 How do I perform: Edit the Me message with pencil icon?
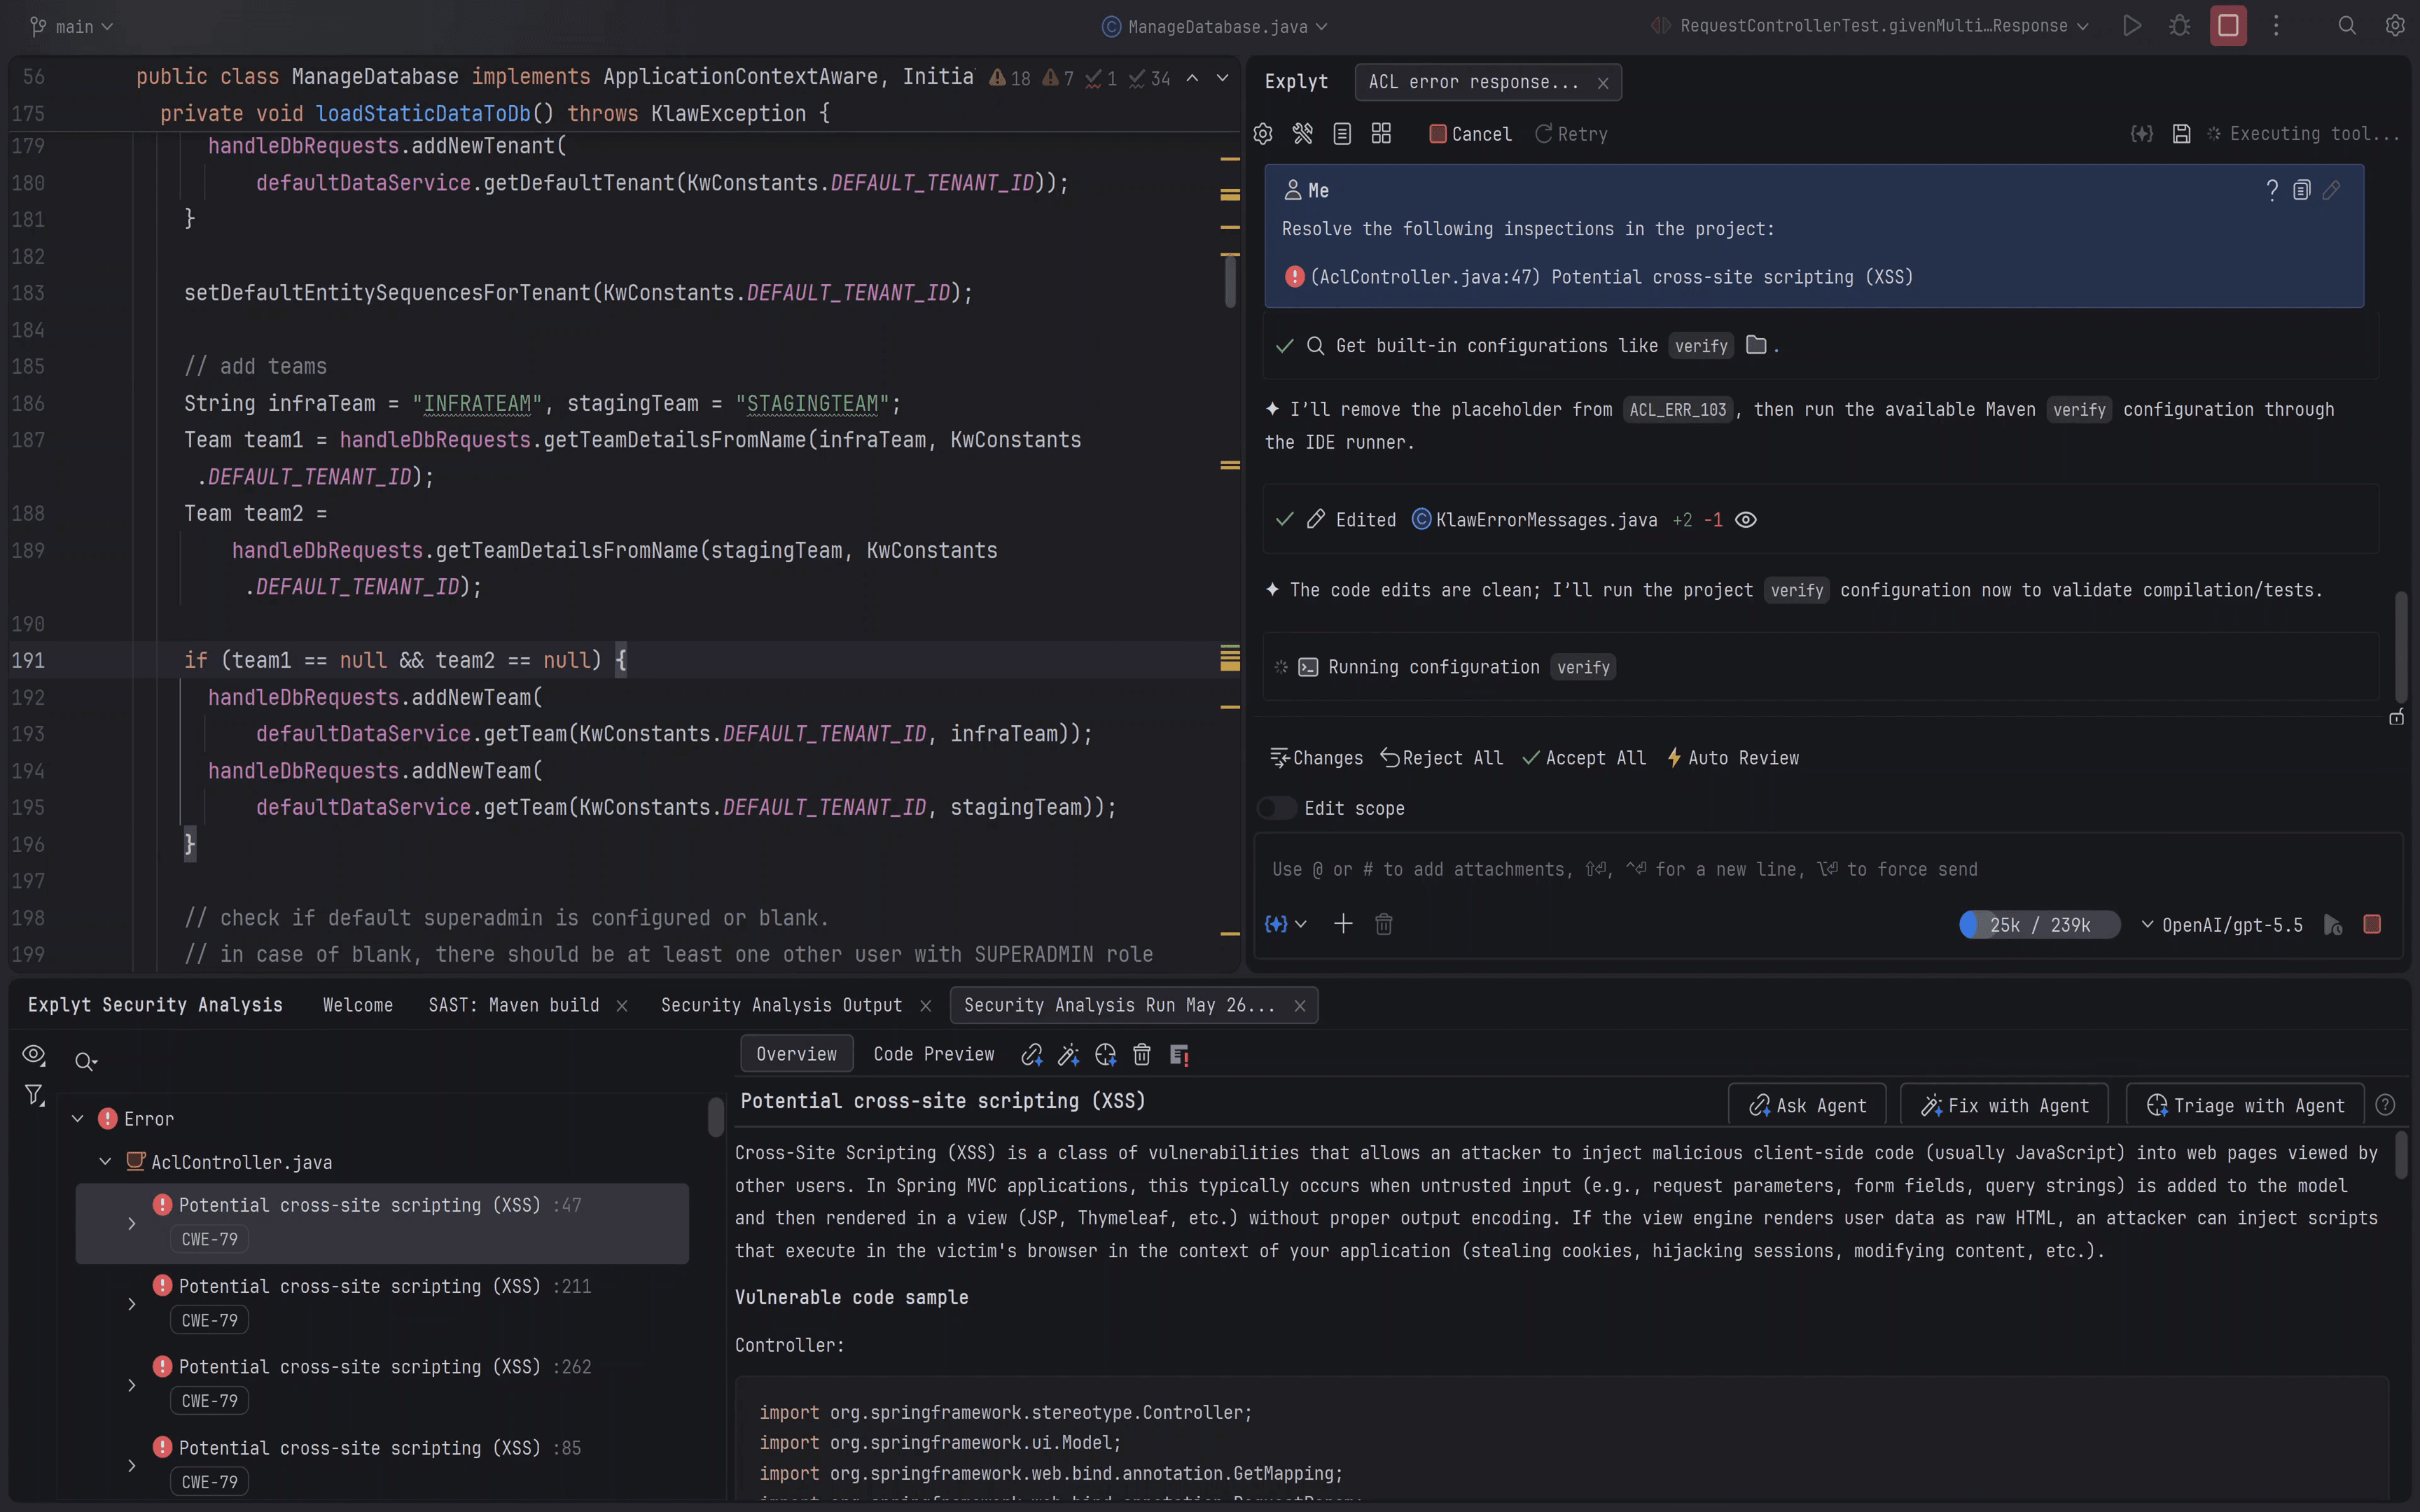click(x=2331, y=190)
